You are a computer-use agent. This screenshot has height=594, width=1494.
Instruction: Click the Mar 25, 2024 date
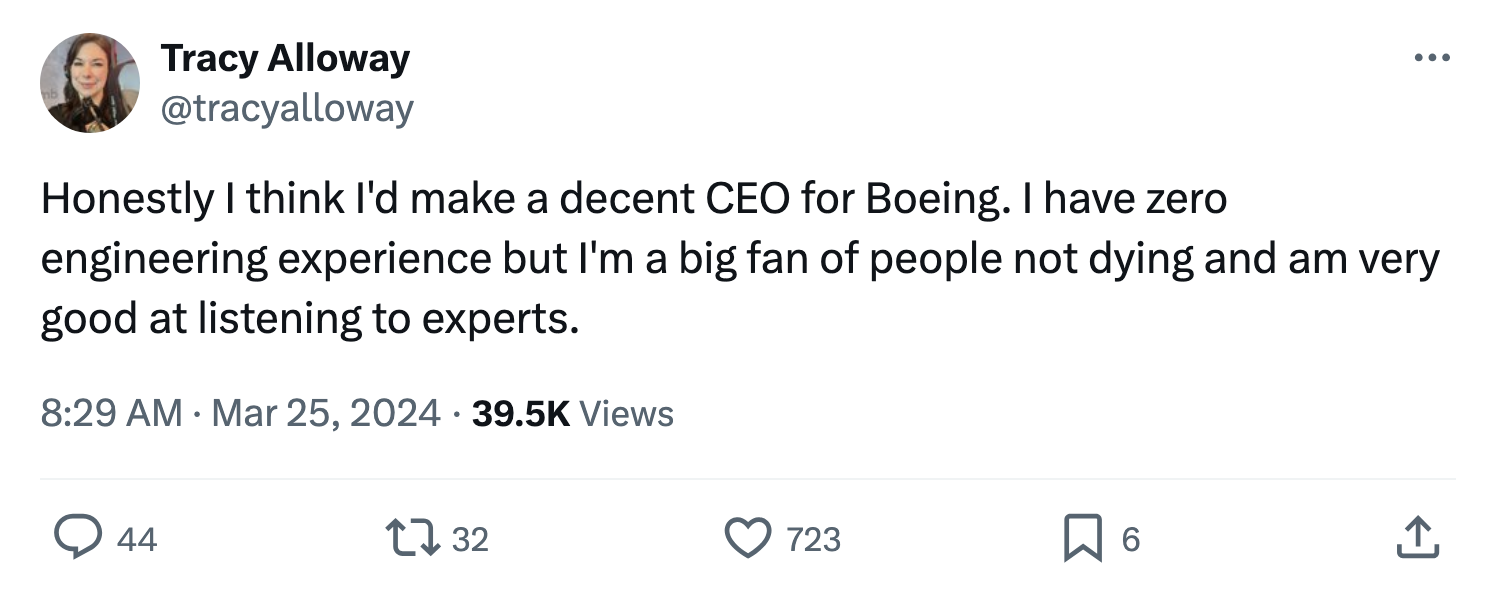coord(326,413)
